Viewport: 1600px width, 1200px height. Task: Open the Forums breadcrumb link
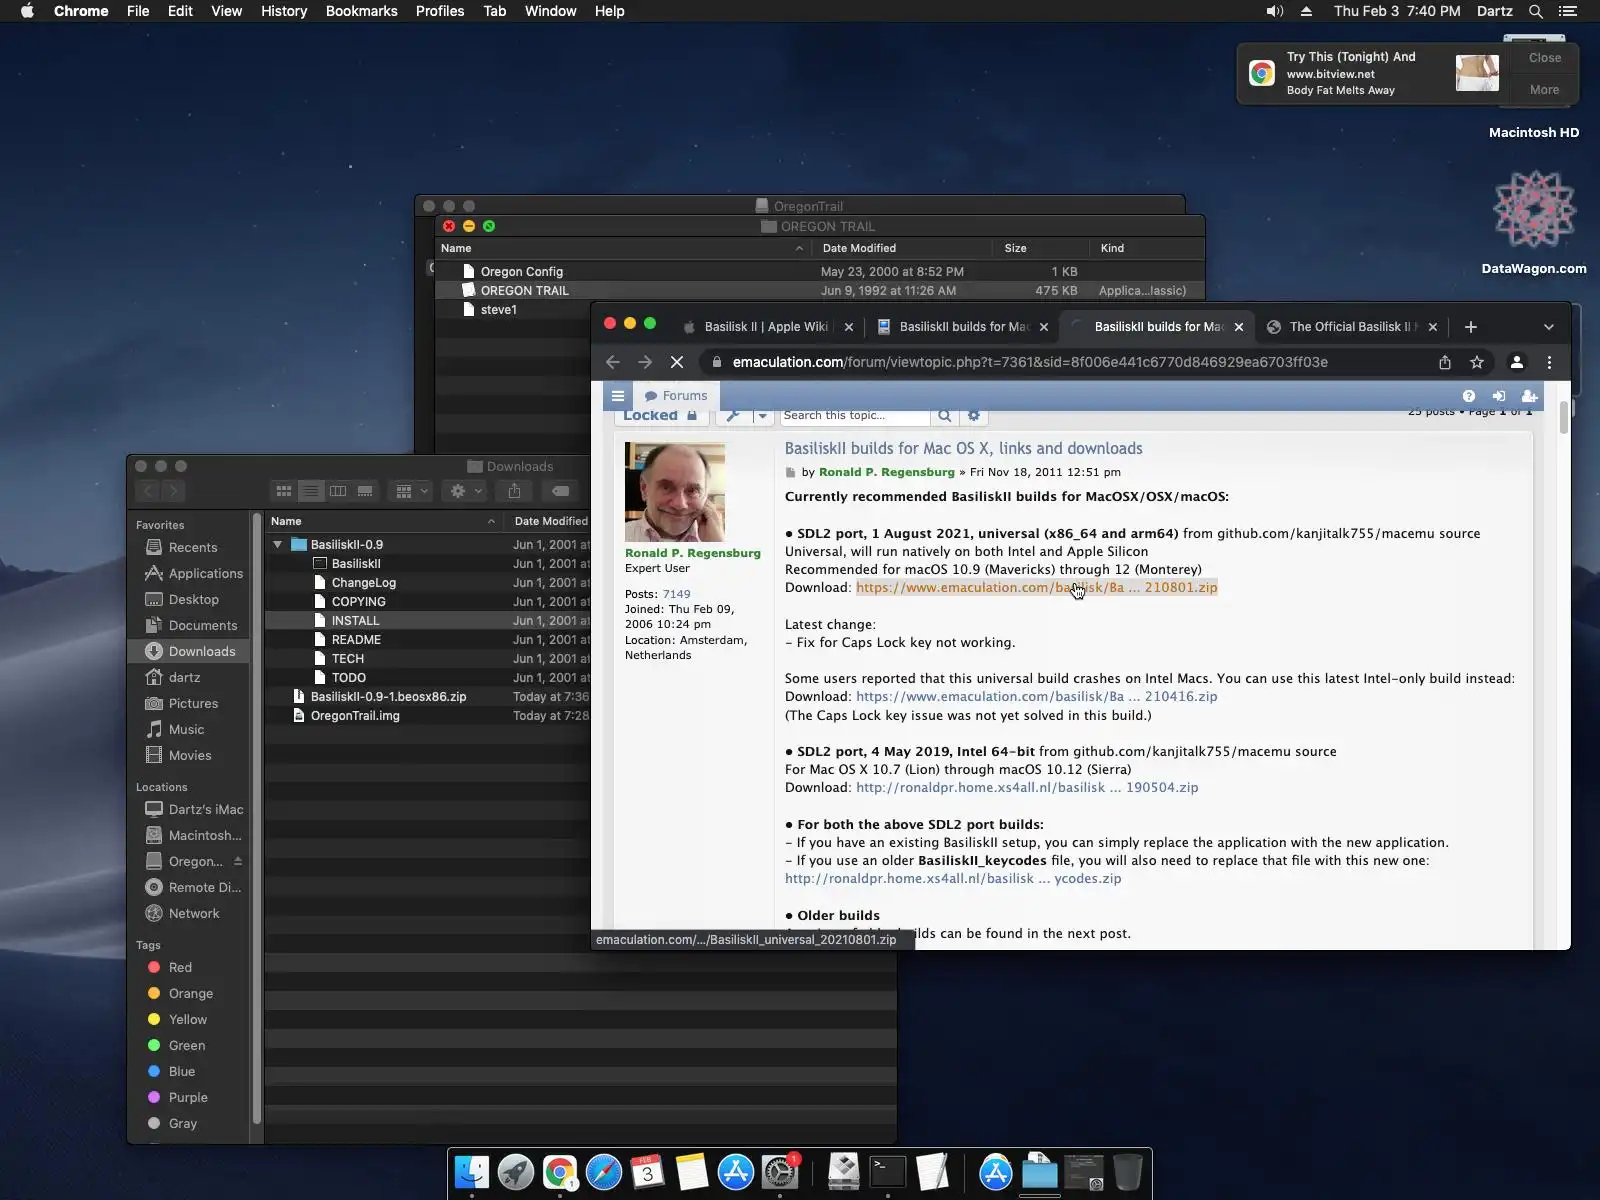tap(677, 396)
